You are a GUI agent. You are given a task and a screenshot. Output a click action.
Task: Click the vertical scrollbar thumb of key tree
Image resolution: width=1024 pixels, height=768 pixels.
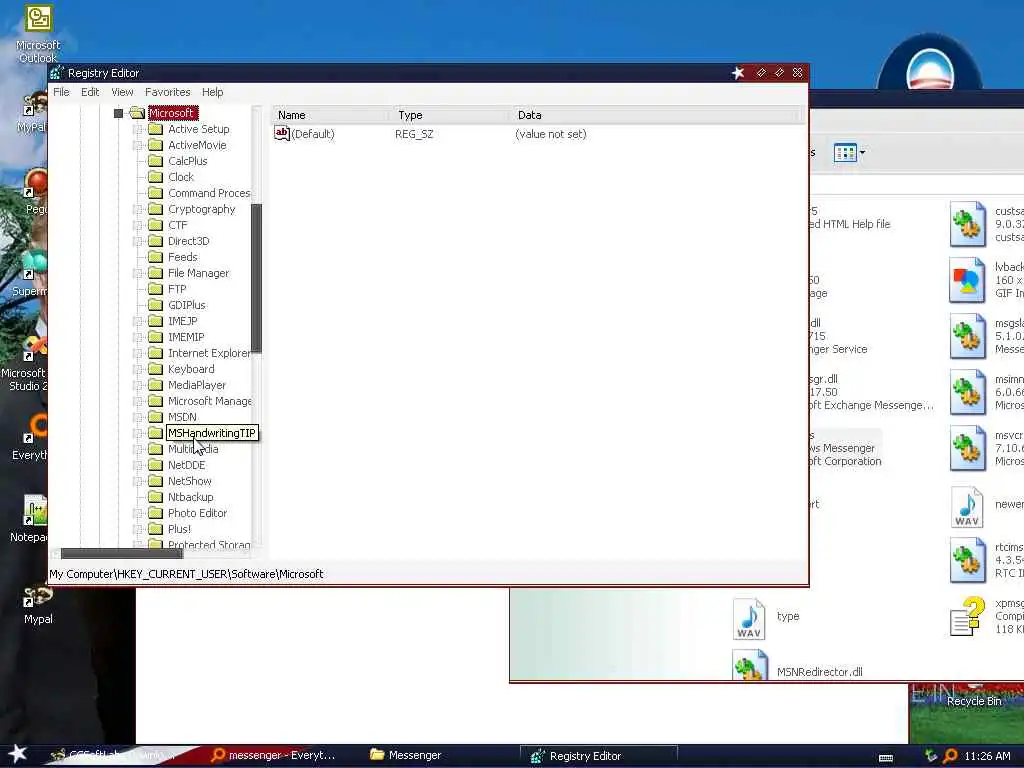[x=256, y=278]
